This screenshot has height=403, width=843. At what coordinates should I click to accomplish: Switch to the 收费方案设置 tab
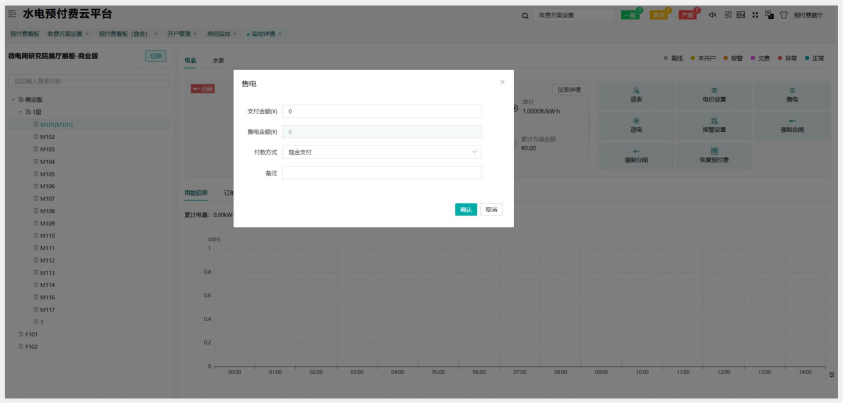click(65, 34)
